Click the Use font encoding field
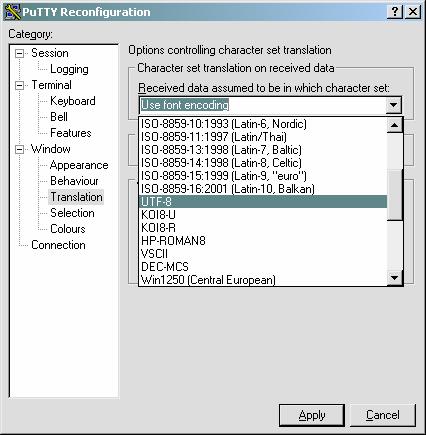Viewport: 426px width, 435px height. pos(262,105)
